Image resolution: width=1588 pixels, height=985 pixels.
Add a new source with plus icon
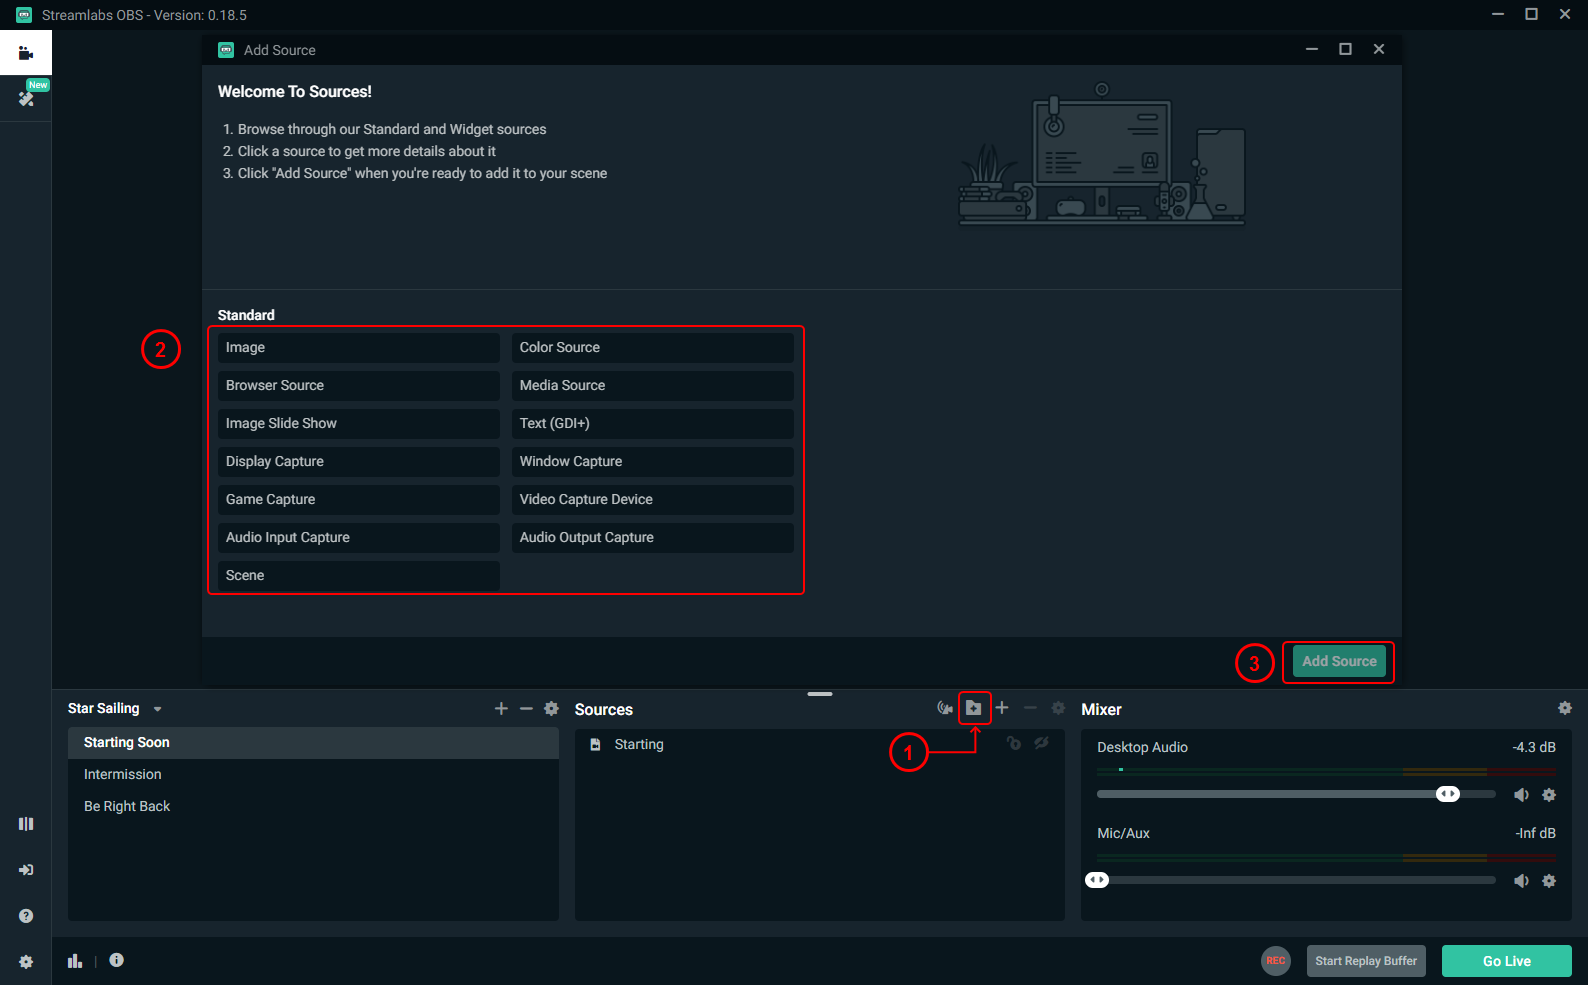[1002, 708]
